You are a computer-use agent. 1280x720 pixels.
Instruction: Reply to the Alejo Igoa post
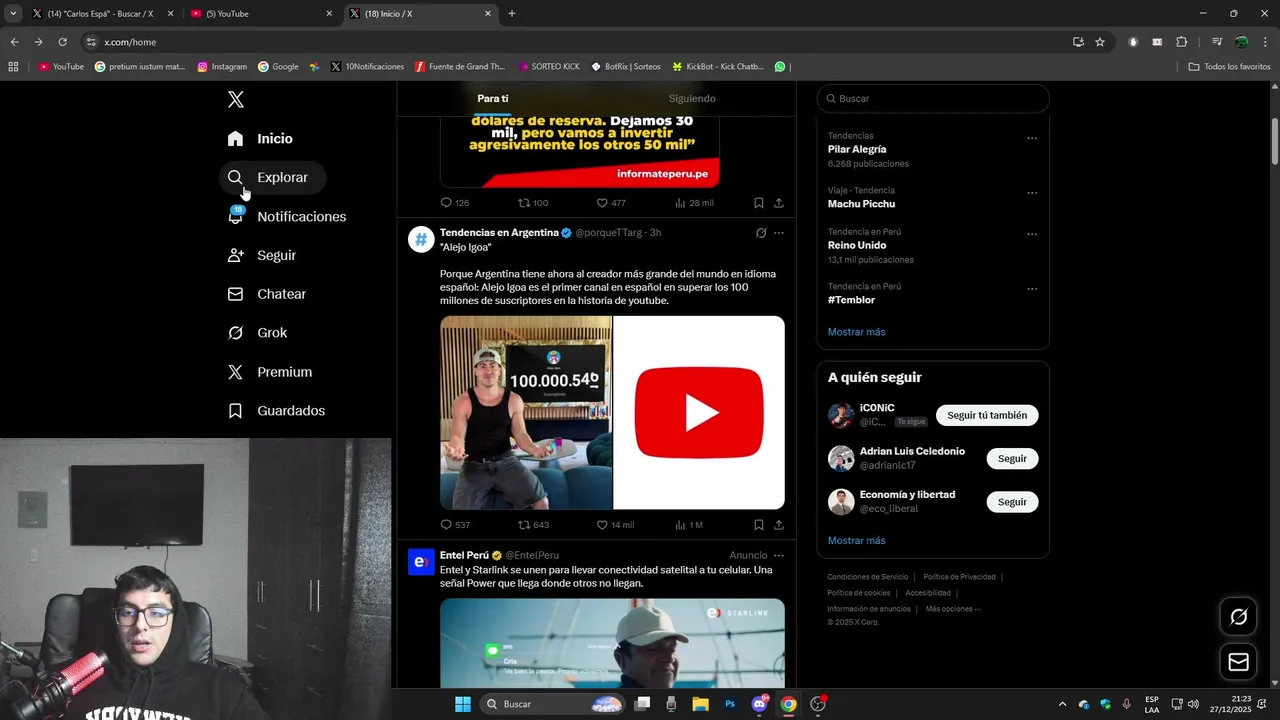pos(455,525)
